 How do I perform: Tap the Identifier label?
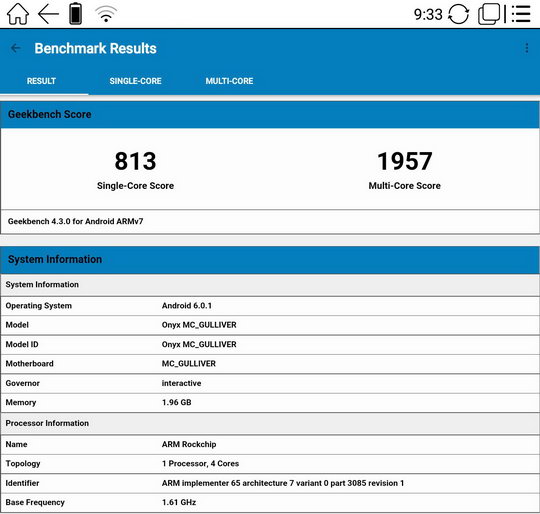22,483
